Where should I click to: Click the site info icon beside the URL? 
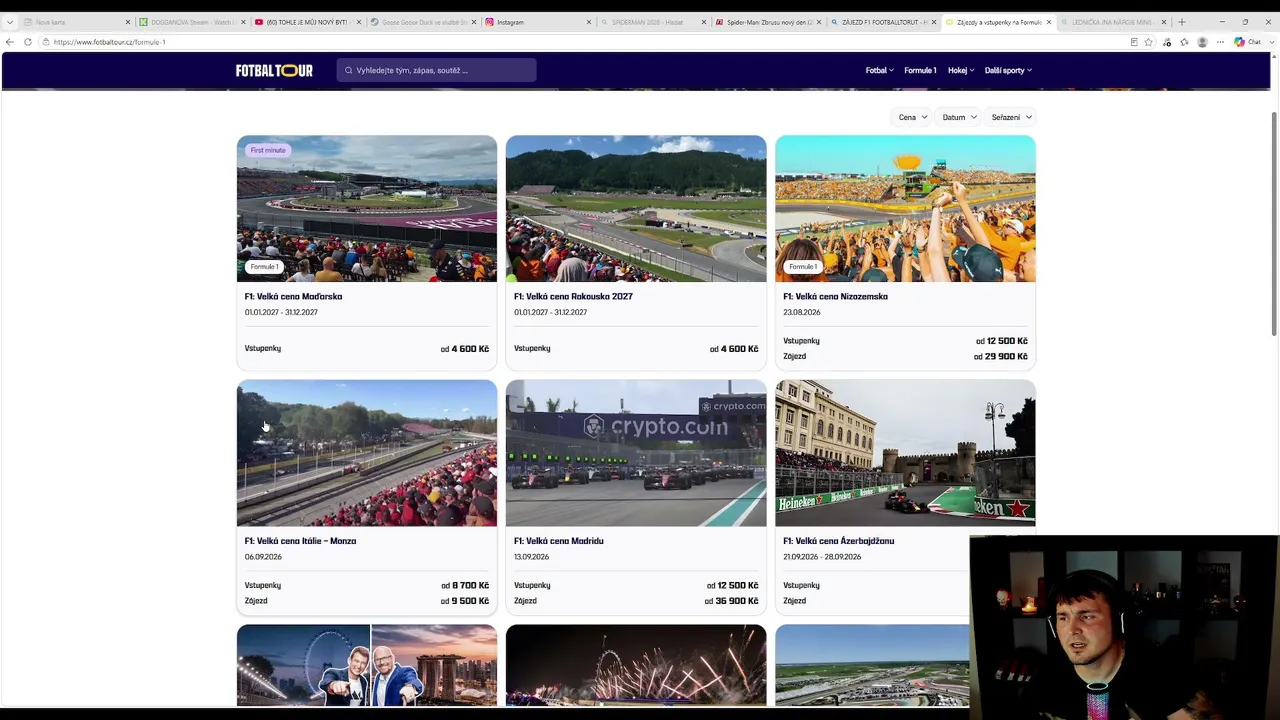coord(45,42)
